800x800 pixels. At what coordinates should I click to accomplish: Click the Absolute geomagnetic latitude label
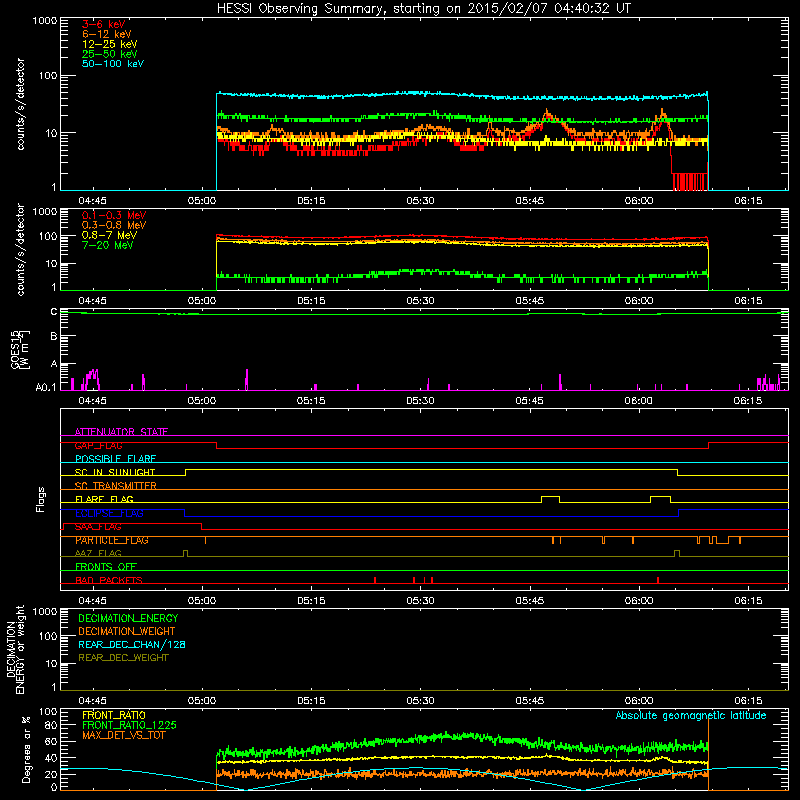point(691,715)
